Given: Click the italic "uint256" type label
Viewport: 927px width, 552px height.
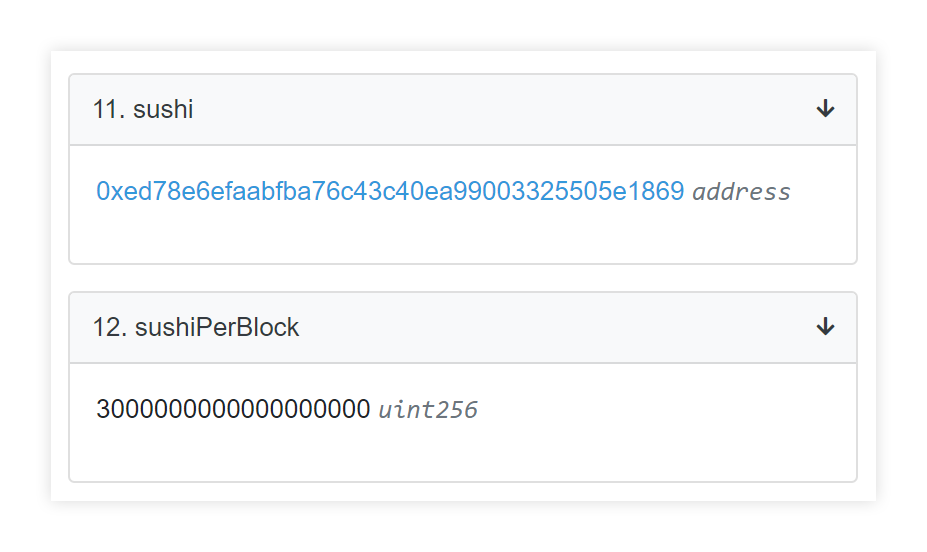Looking at the screenshot, I should [428, 410].
